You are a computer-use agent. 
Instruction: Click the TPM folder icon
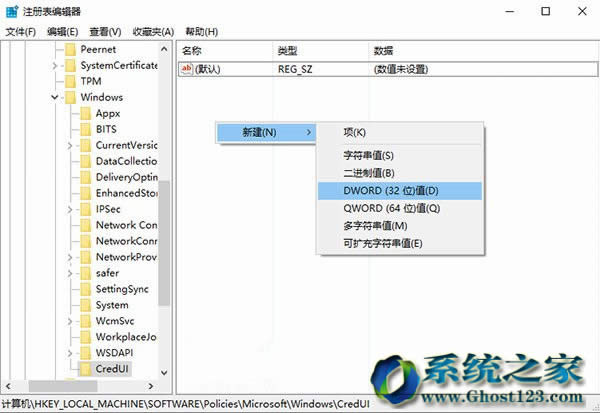click(69, 81)
